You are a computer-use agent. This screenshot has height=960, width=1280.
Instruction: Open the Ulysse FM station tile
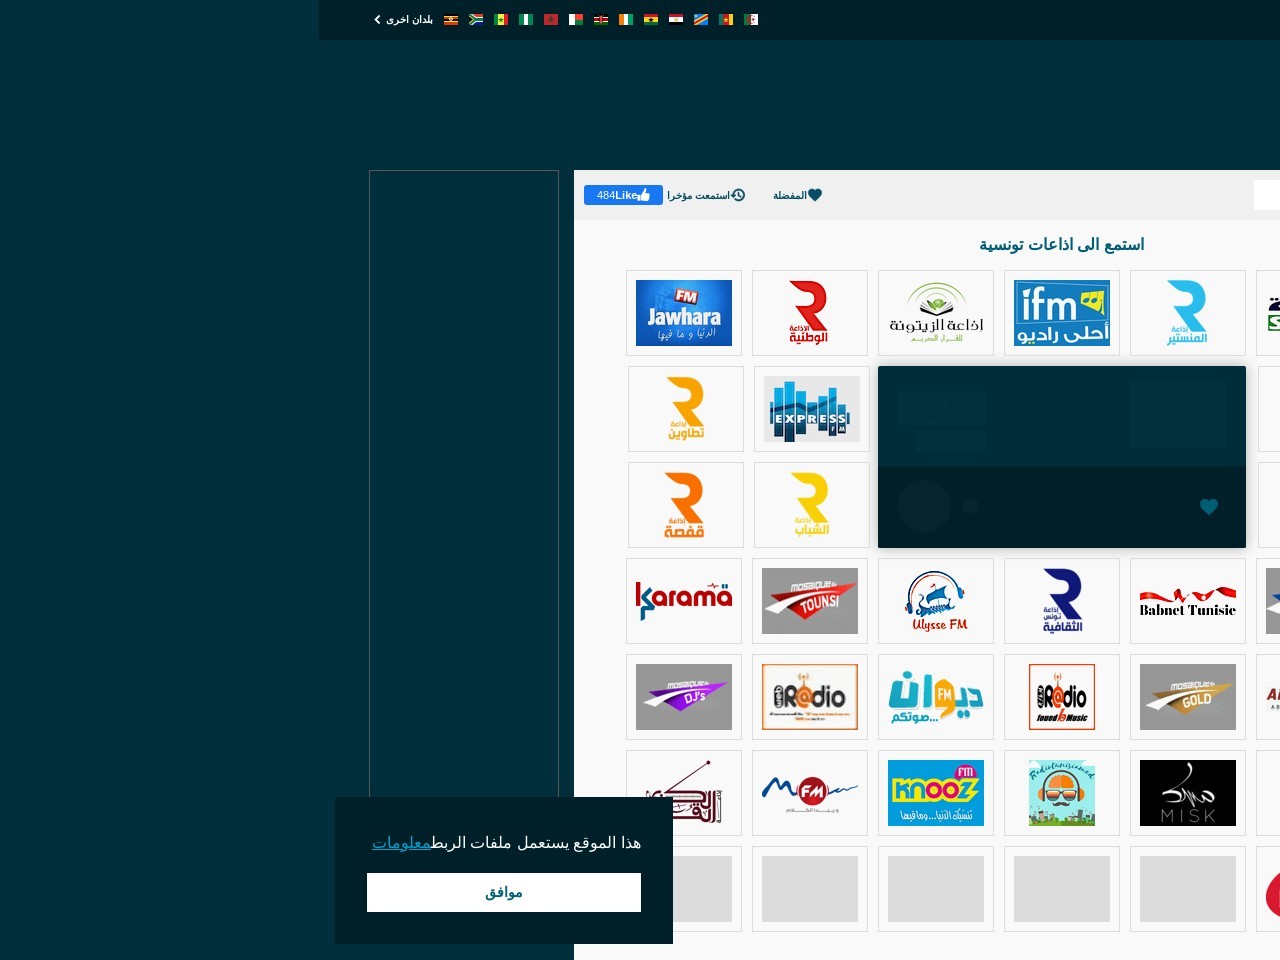[936, 601]
